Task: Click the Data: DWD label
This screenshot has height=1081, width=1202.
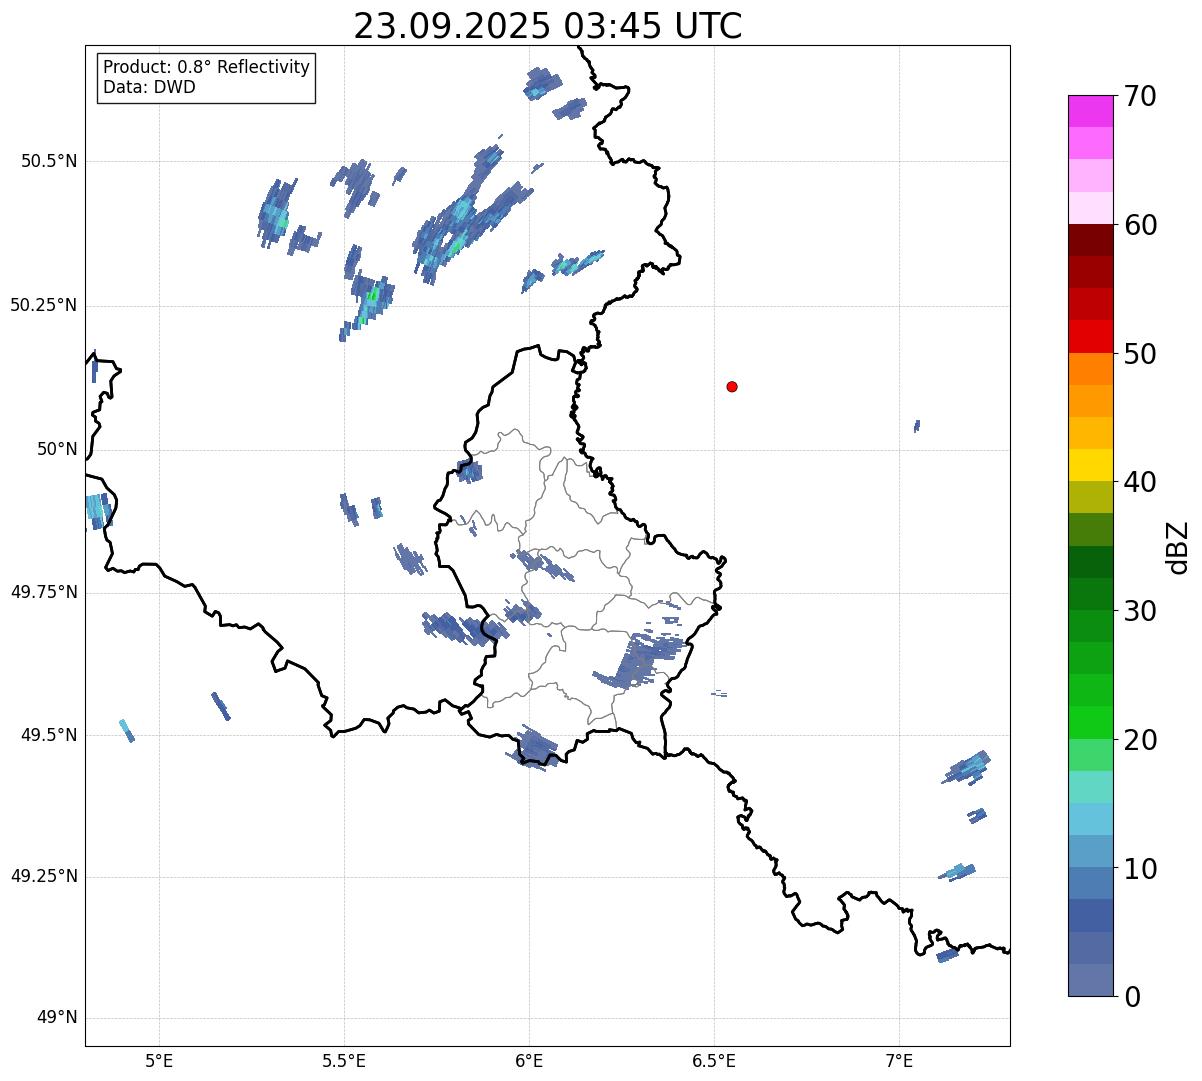Action: point(149,87)
